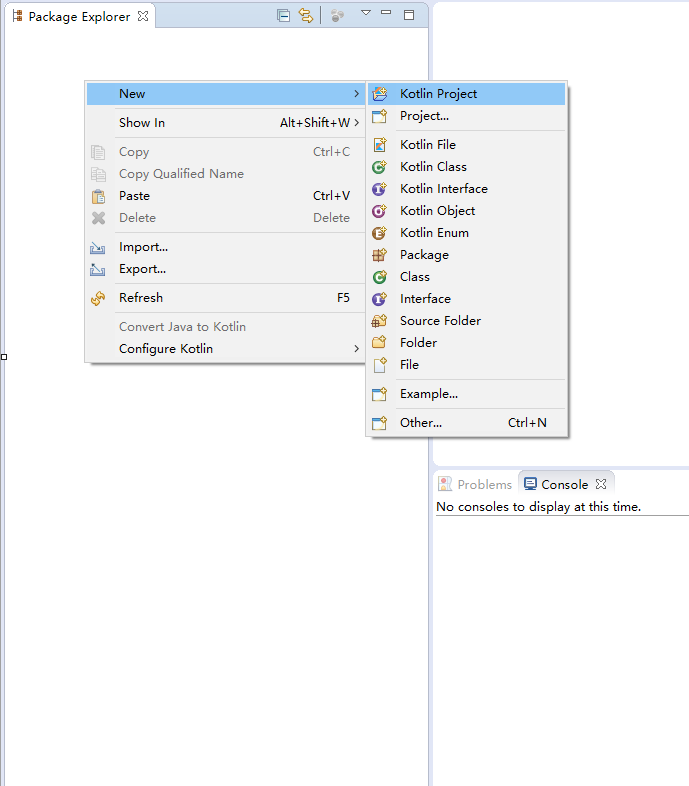Choose Kotlin Interface menu text
The image size is (689, 786).
click(444, 188)
